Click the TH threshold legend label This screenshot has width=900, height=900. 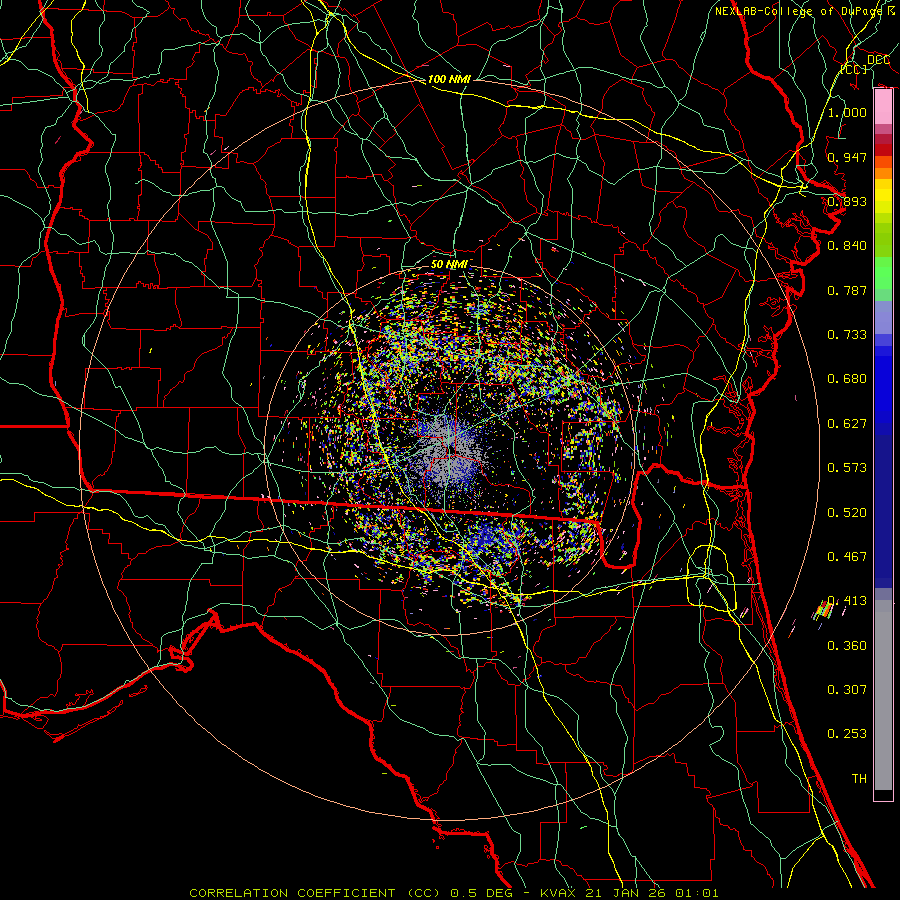coord(859,779)
